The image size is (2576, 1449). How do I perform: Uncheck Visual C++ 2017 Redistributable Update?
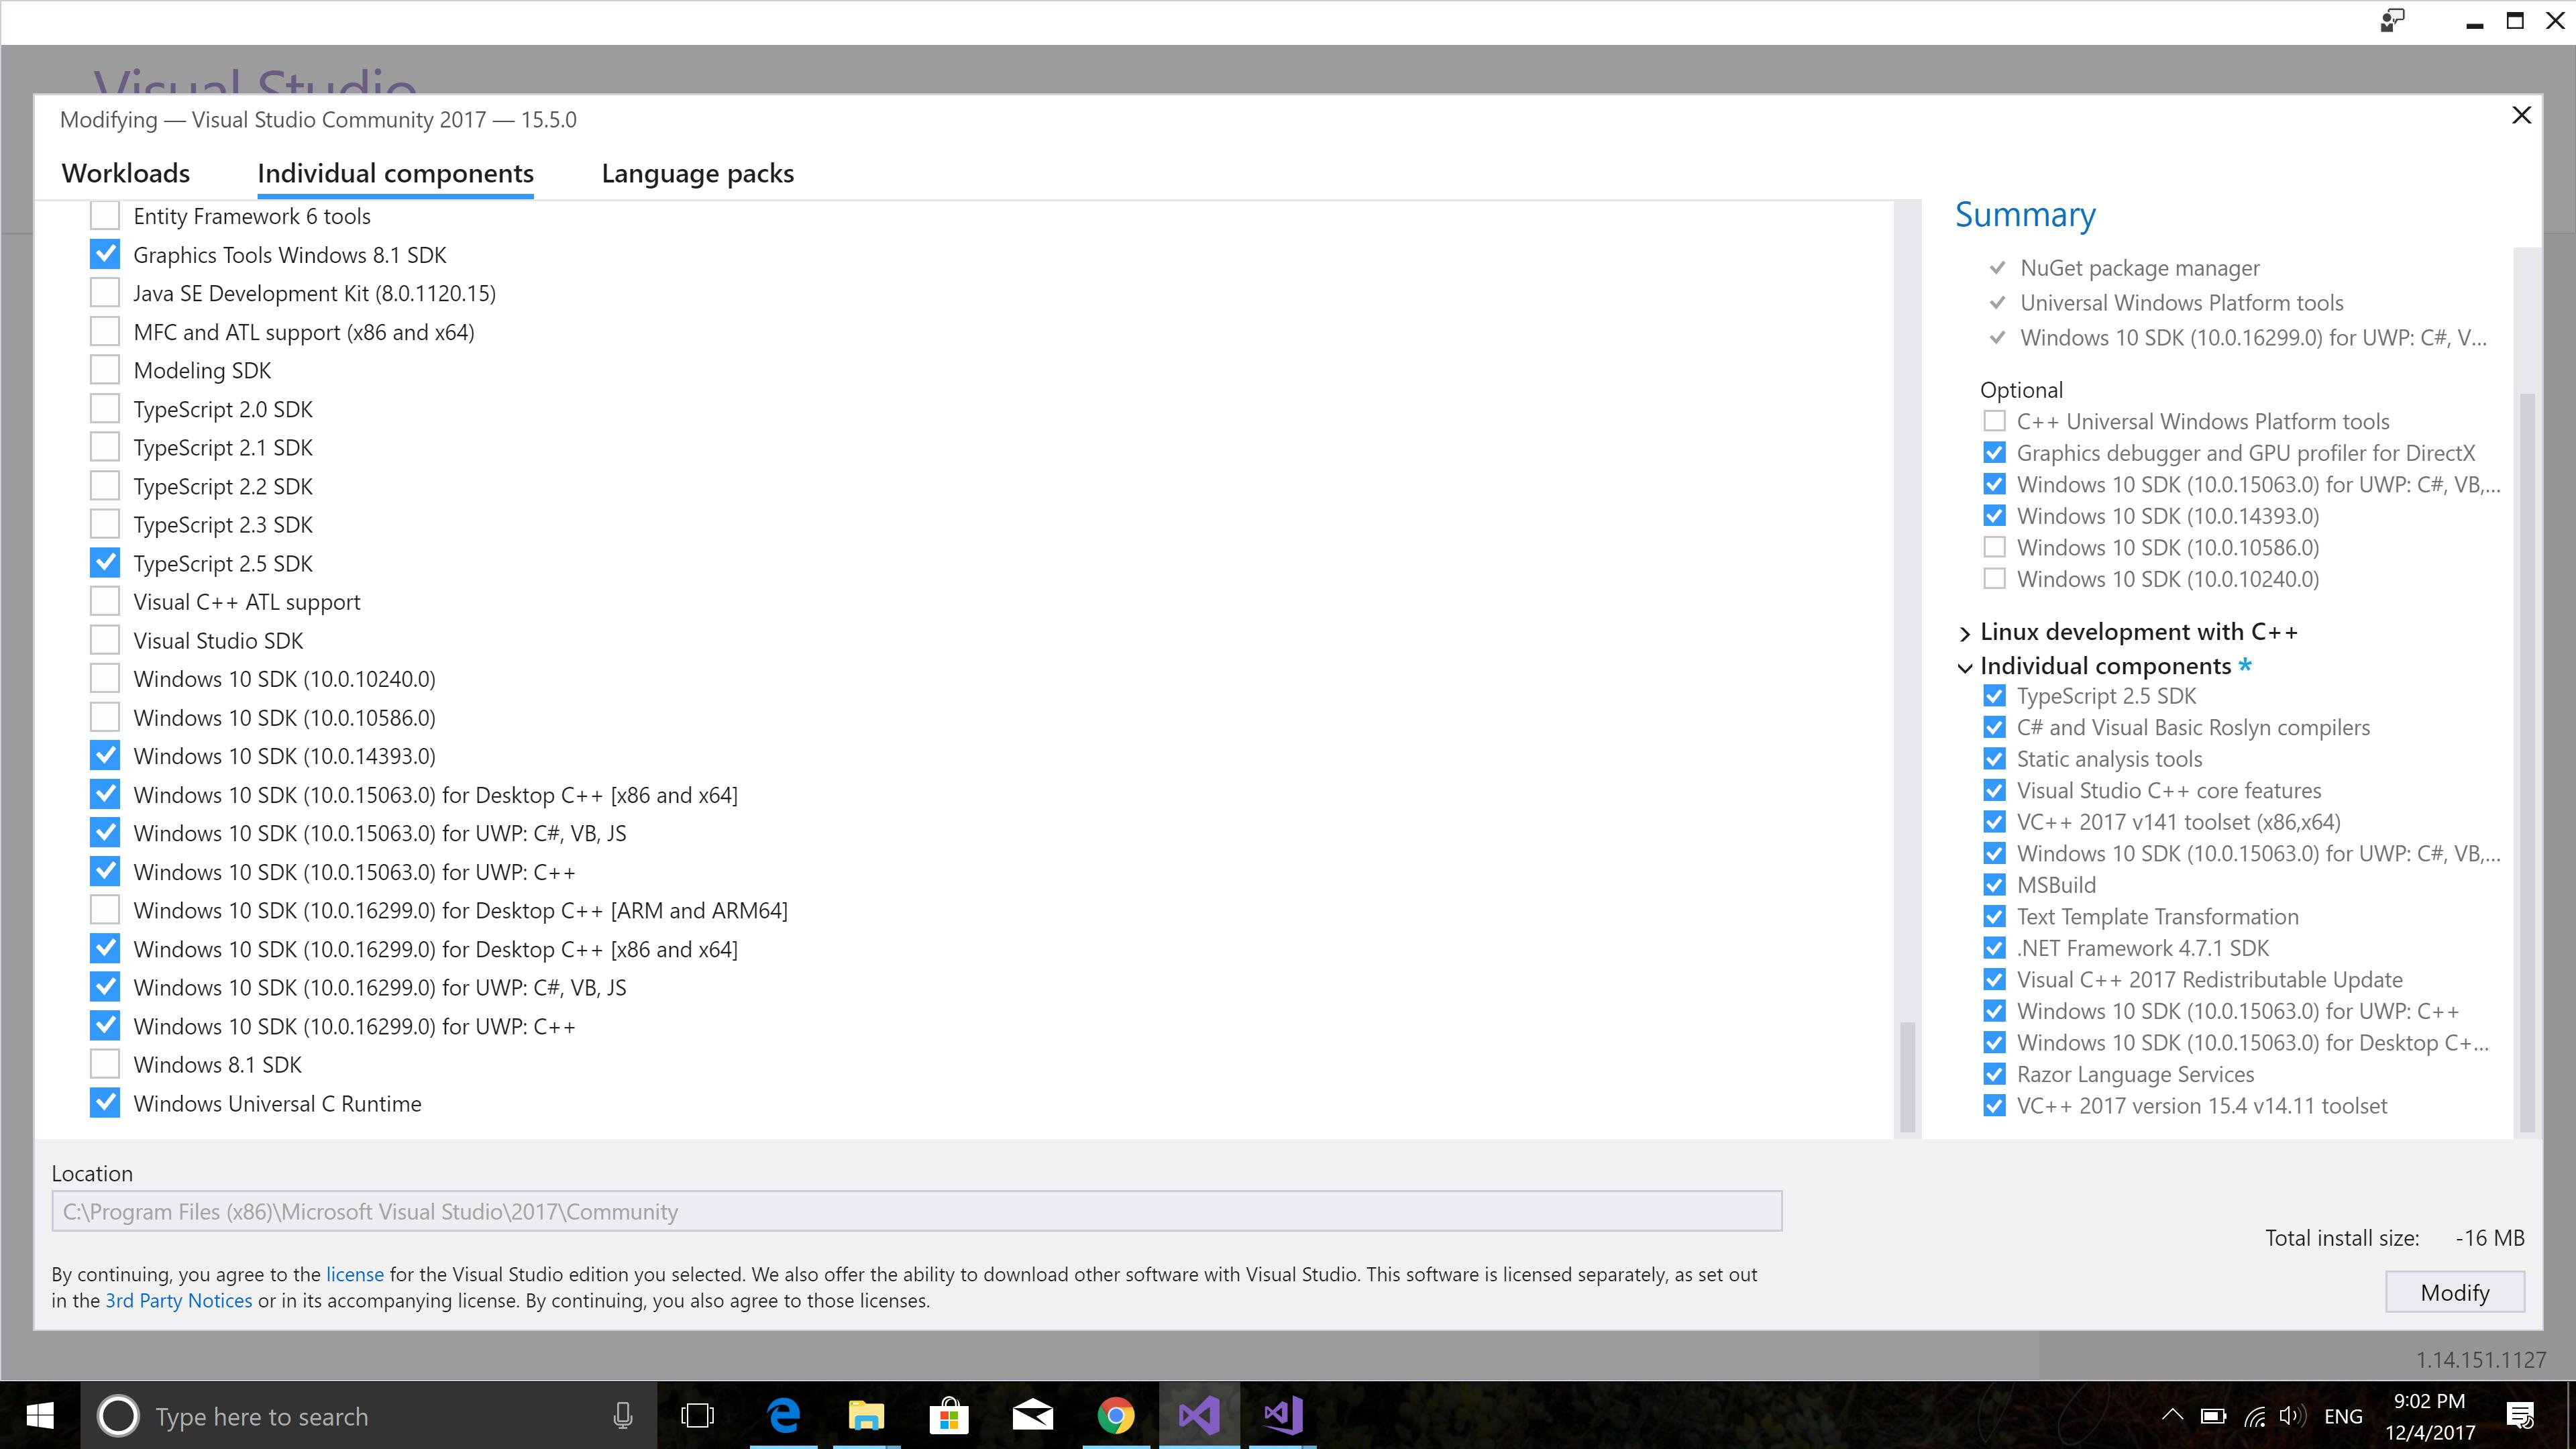1994,980
